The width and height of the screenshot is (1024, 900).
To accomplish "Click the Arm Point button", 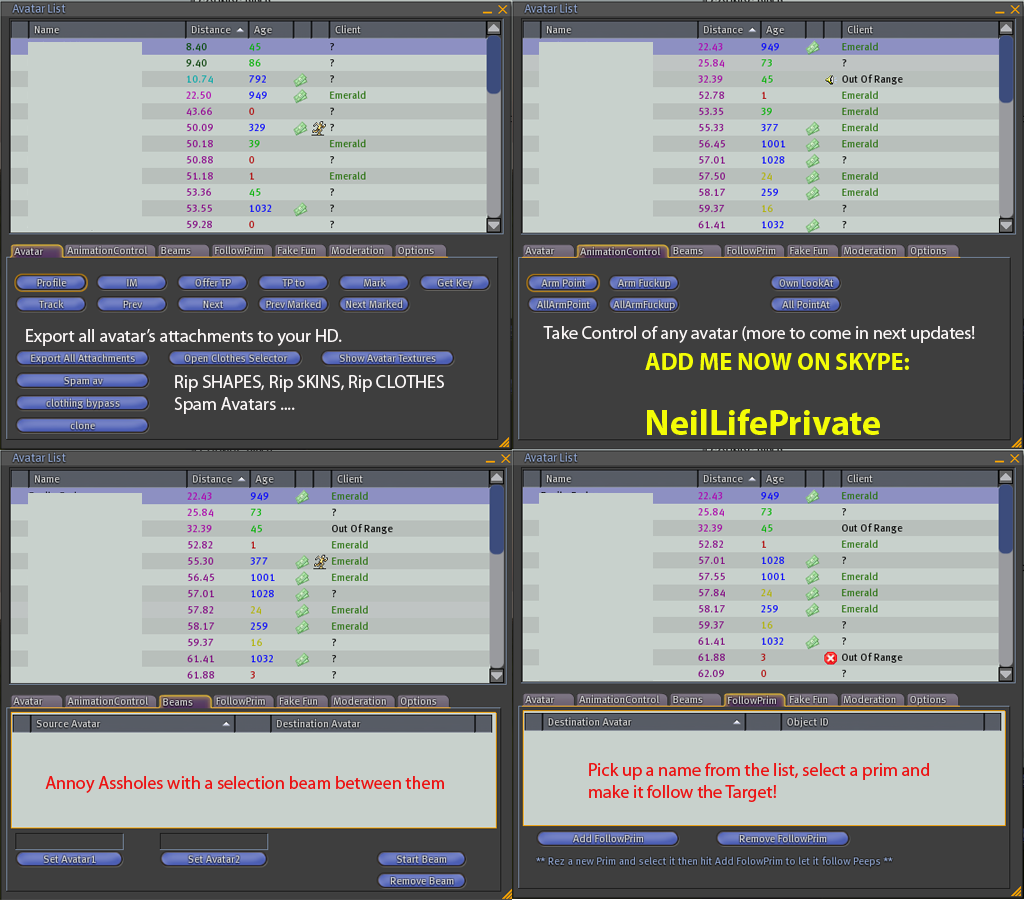I will click(x=563, y=283).
